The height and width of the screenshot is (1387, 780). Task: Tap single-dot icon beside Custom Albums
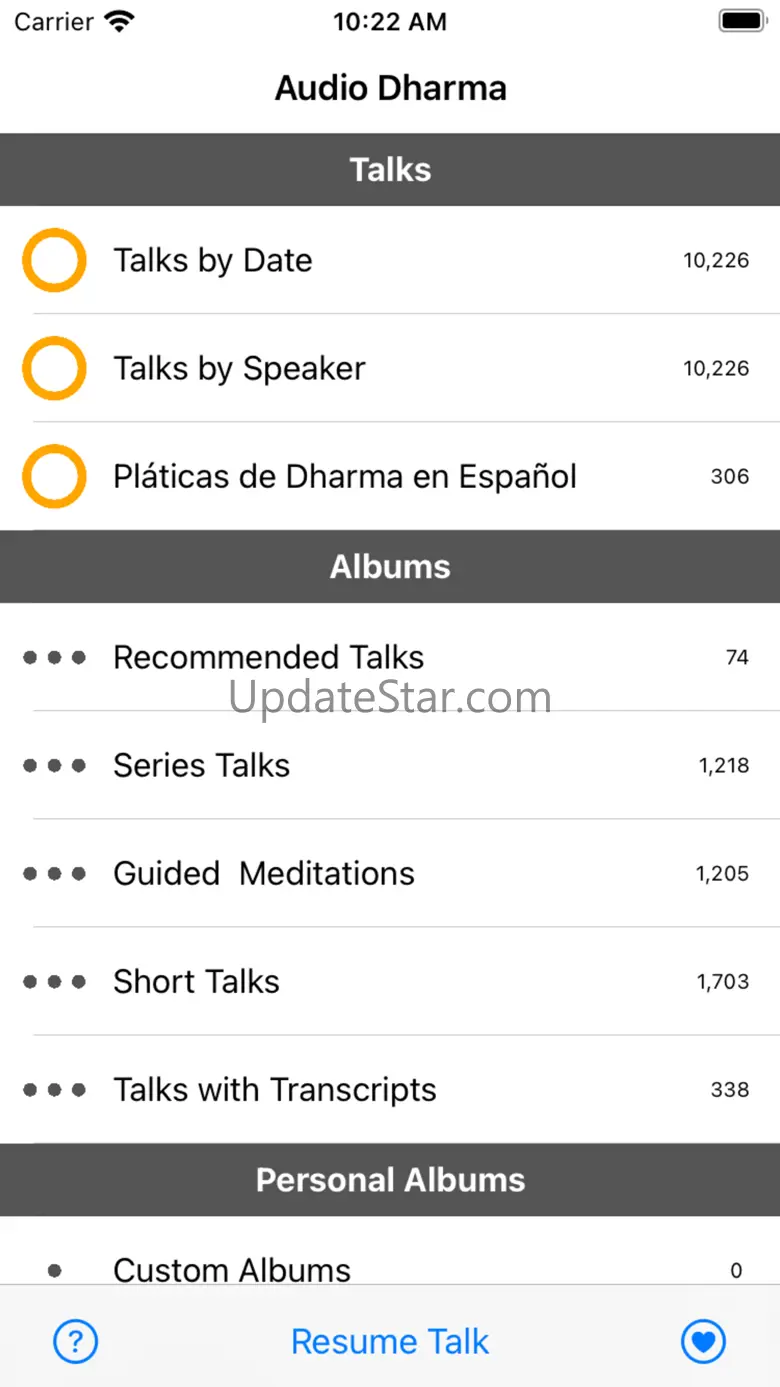[54, 1270]
